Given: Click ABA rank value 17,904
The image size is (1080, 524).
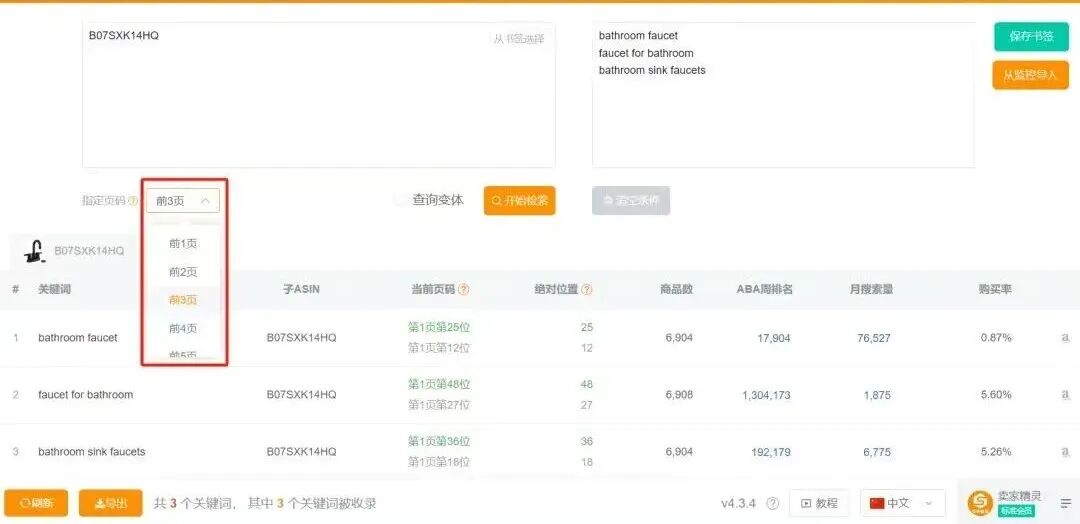Looking at the screenshot, I should 773,338.
